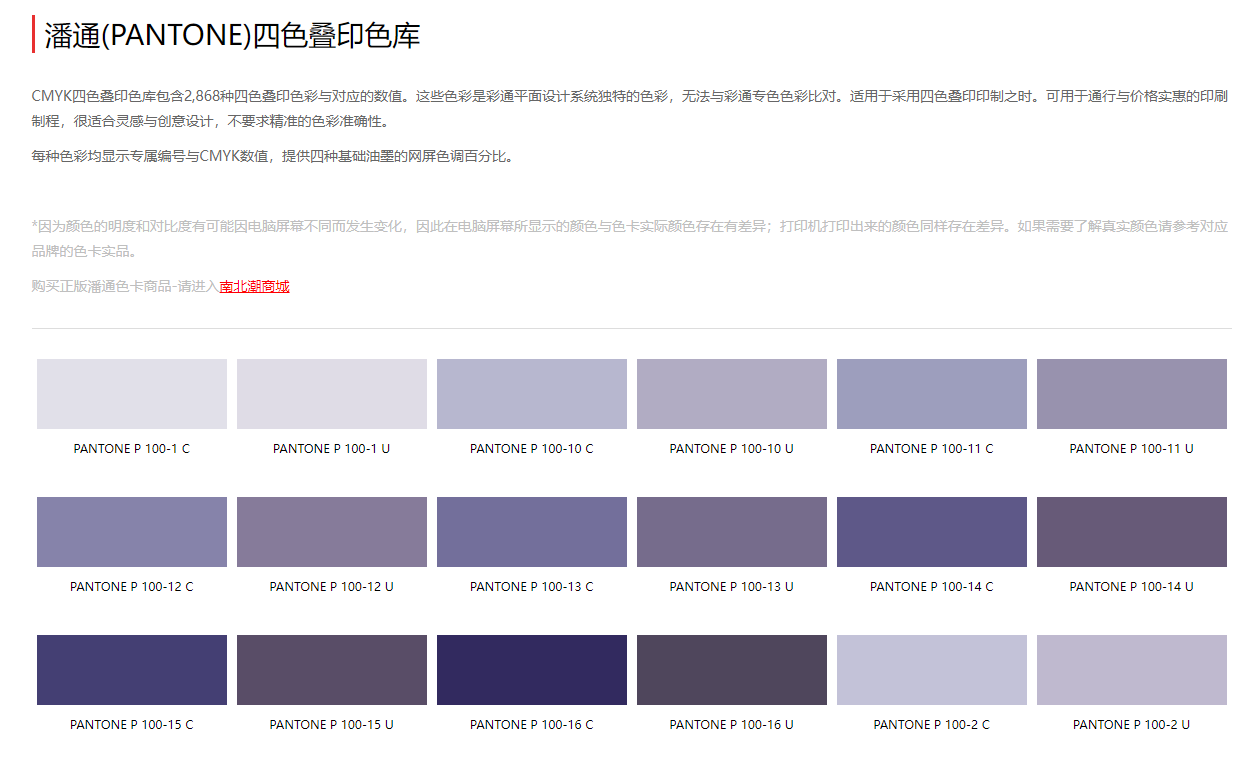Open the dark PANTONE P 100-16 C swatch

pyautogui.click(x=532, y=670)
